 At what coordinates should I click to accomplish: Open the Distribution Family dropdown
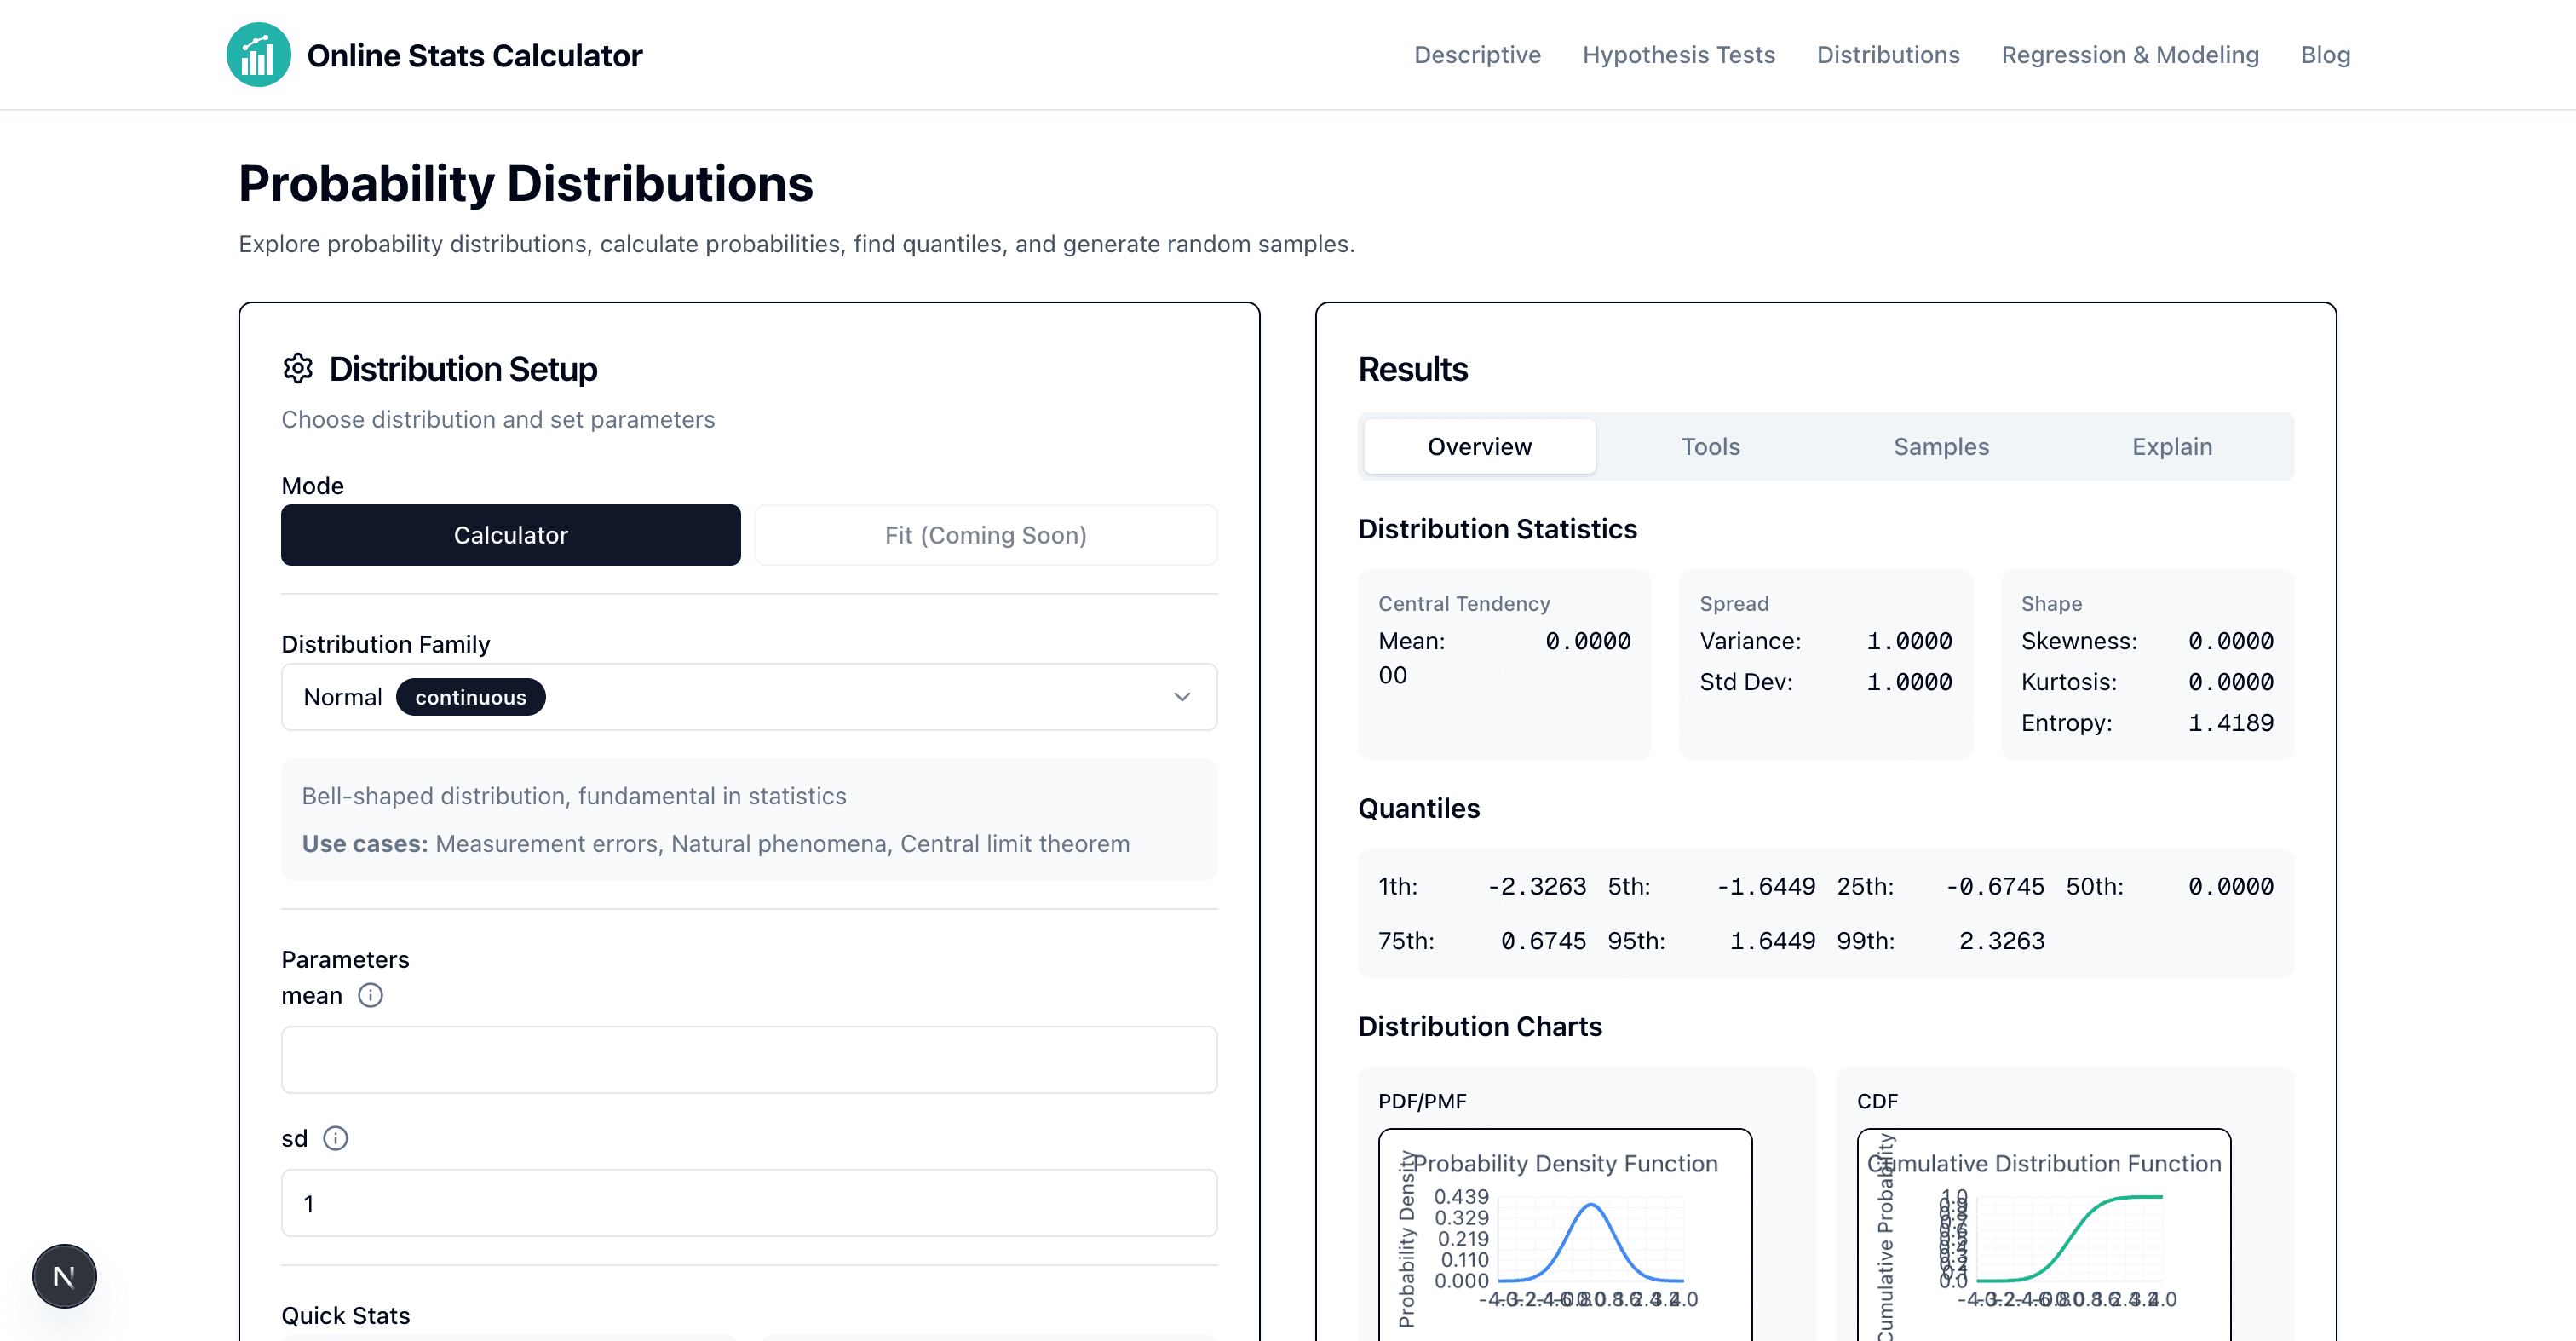pyautogui.click(x=748, y=696)
